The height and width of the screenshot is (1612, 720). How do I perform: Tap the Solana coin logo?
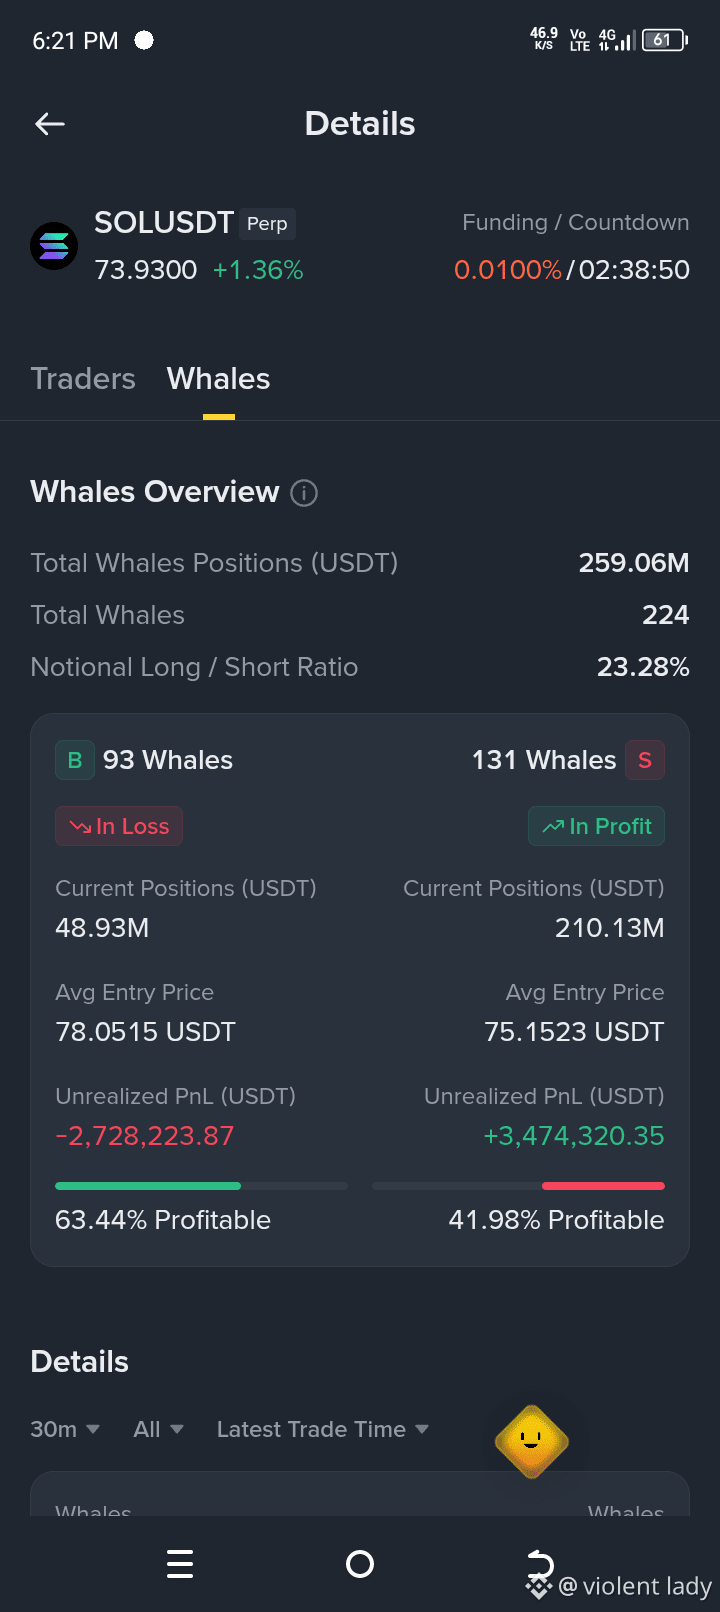coord(54,246)
